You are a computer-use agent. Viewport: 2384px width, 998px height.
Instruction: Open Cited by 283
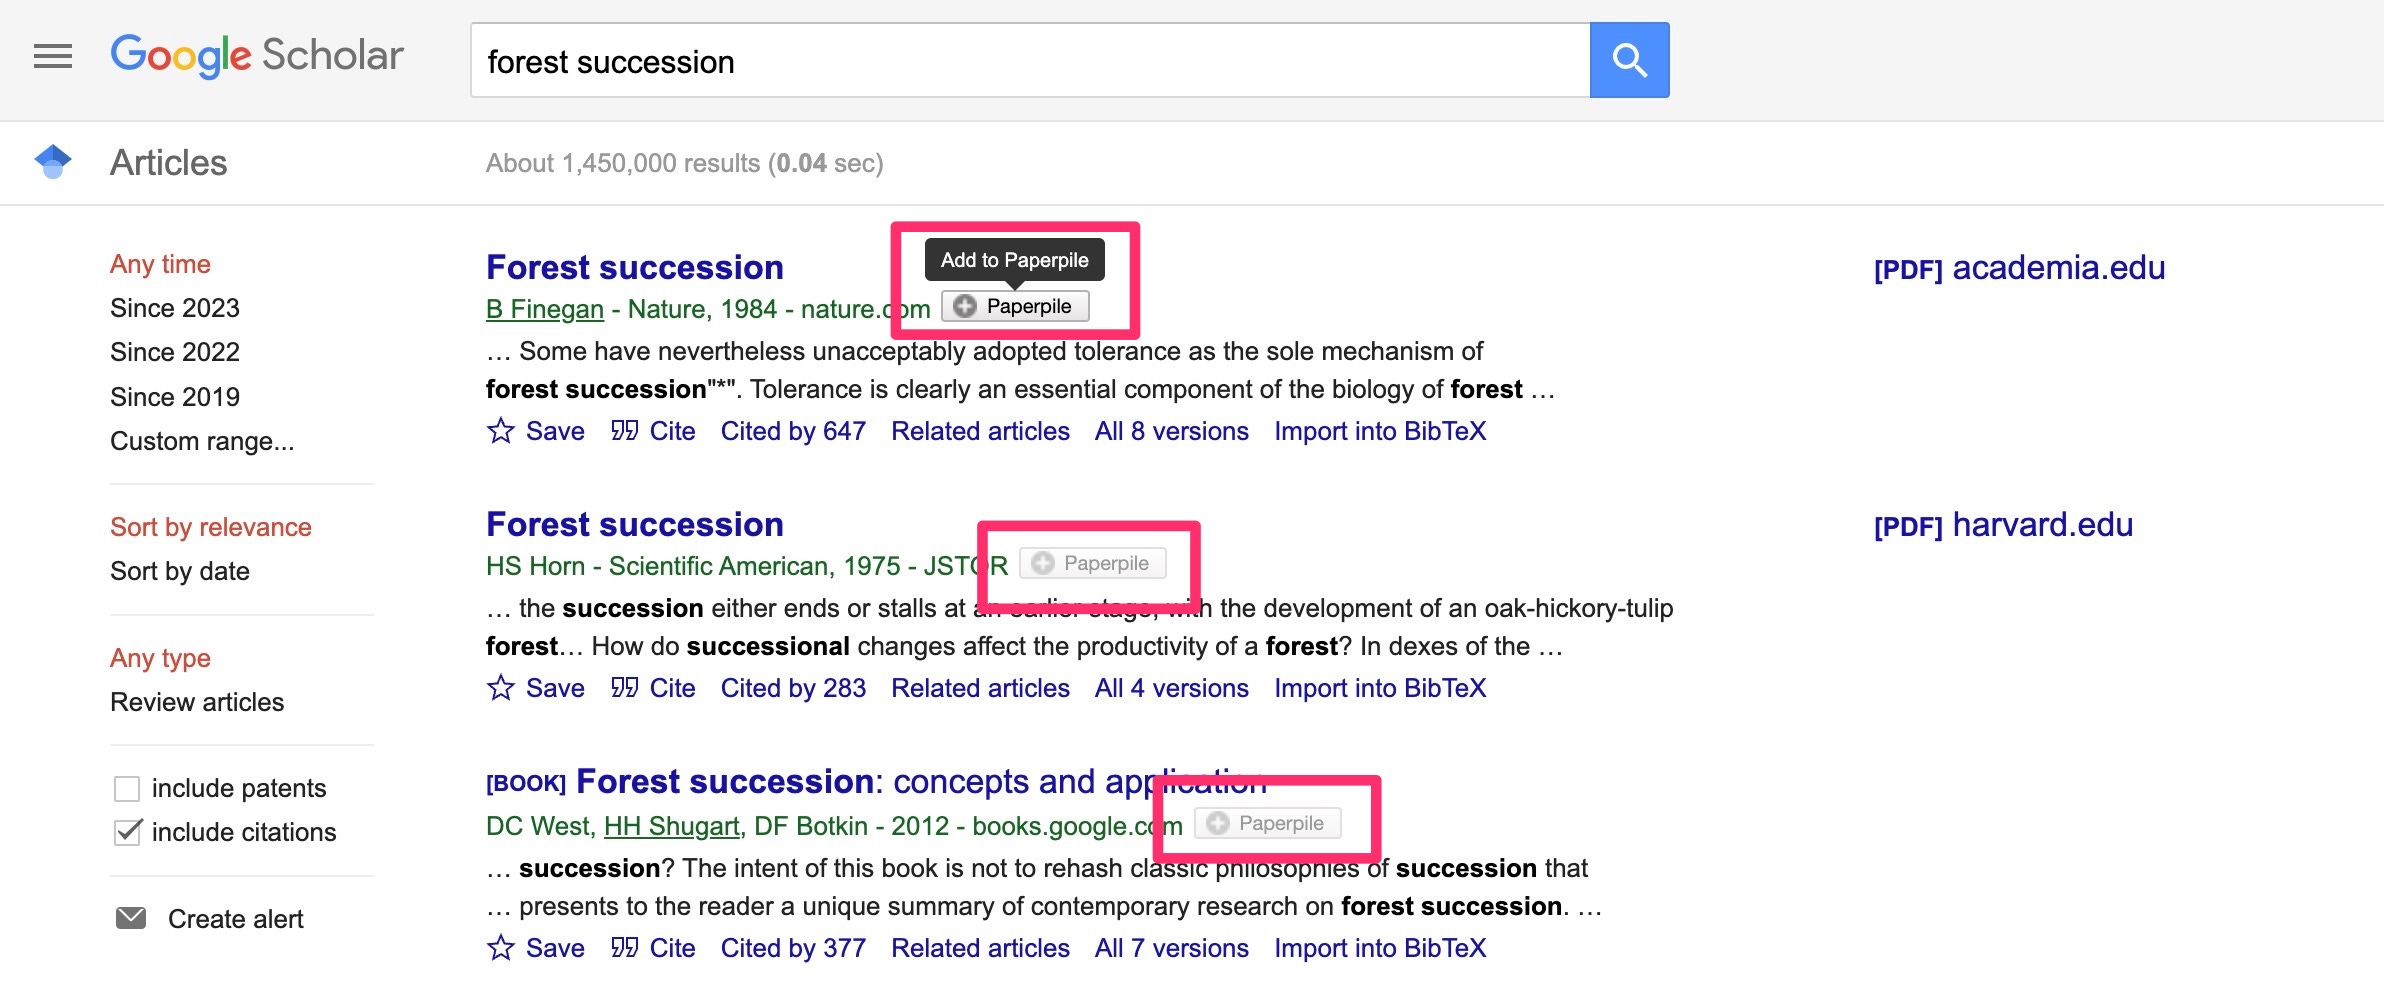(793, 688)
